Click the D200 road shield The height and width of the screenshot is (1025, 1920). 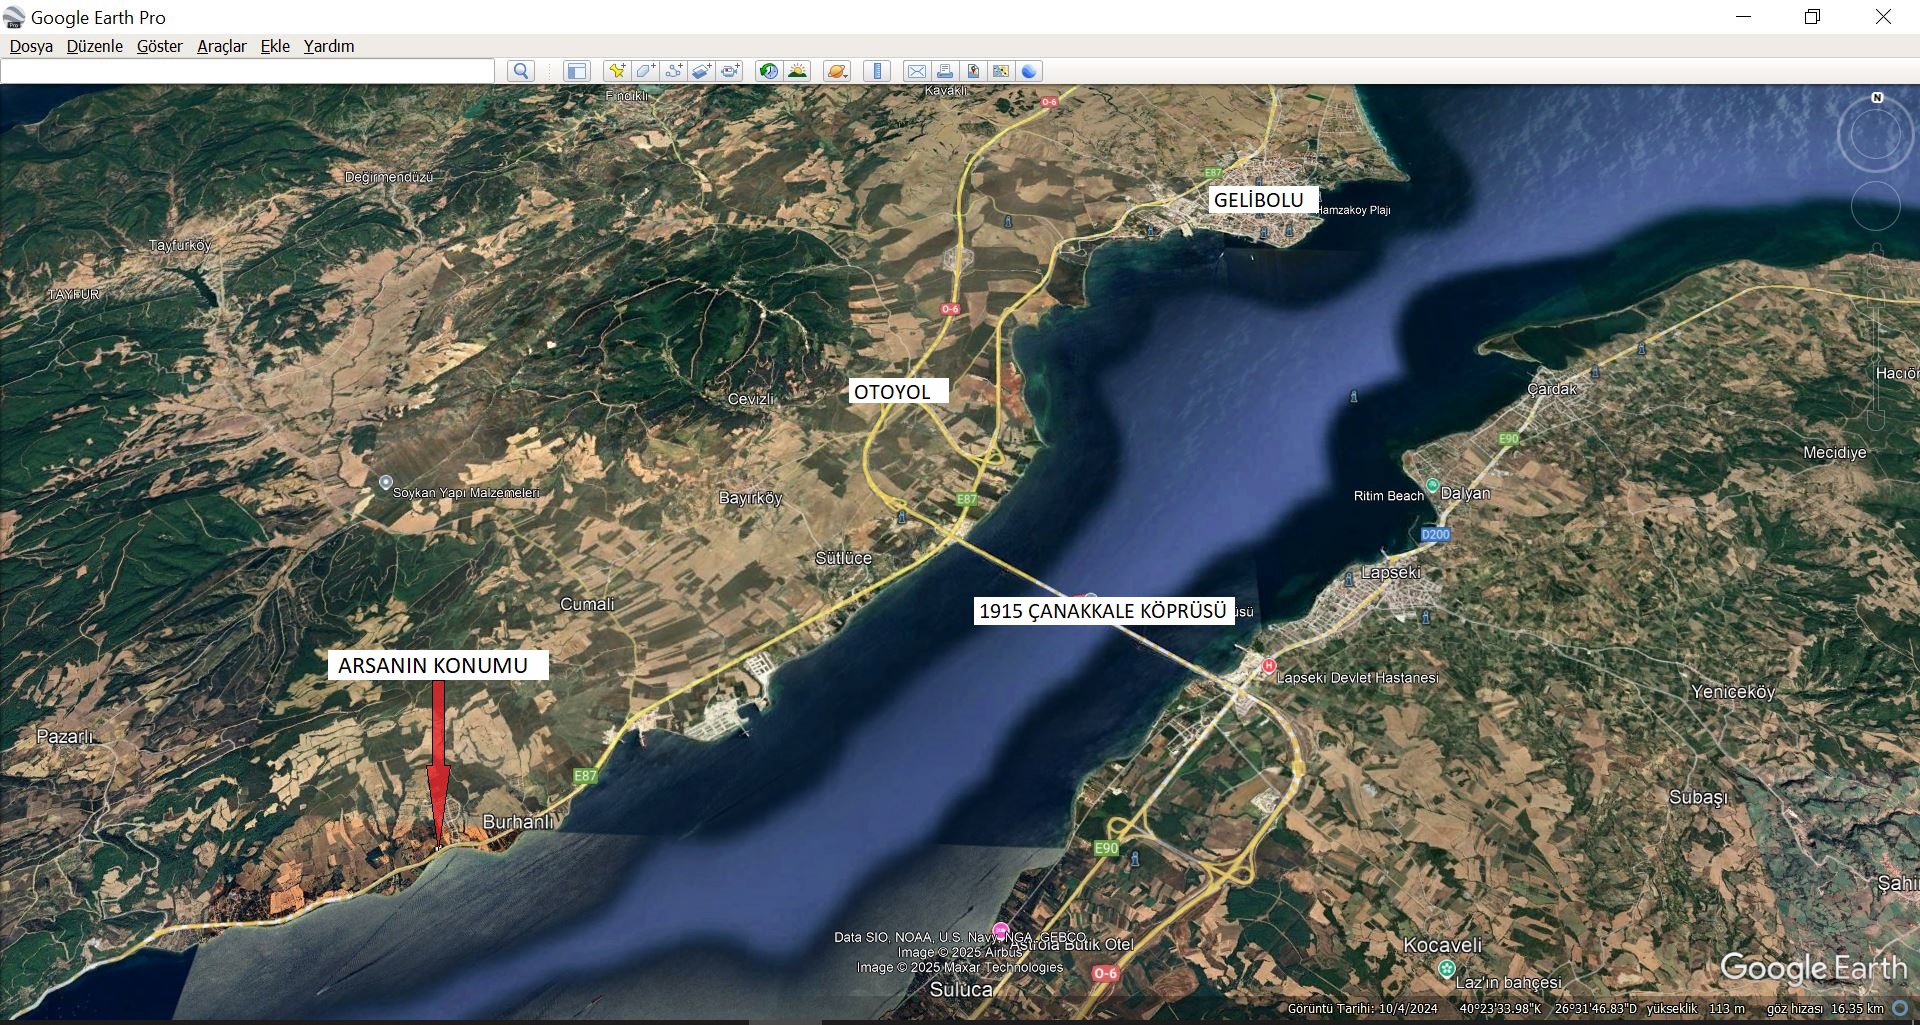1435,534
